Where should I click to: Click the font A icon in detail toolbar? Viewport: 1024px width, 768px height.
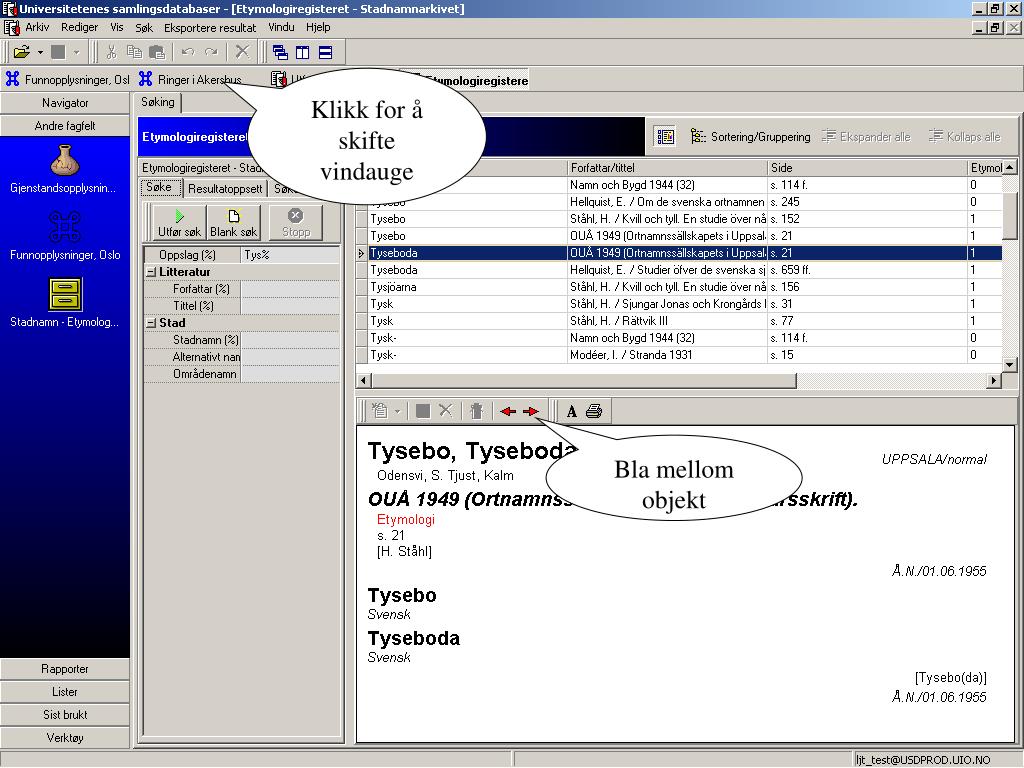coord(572,411)
